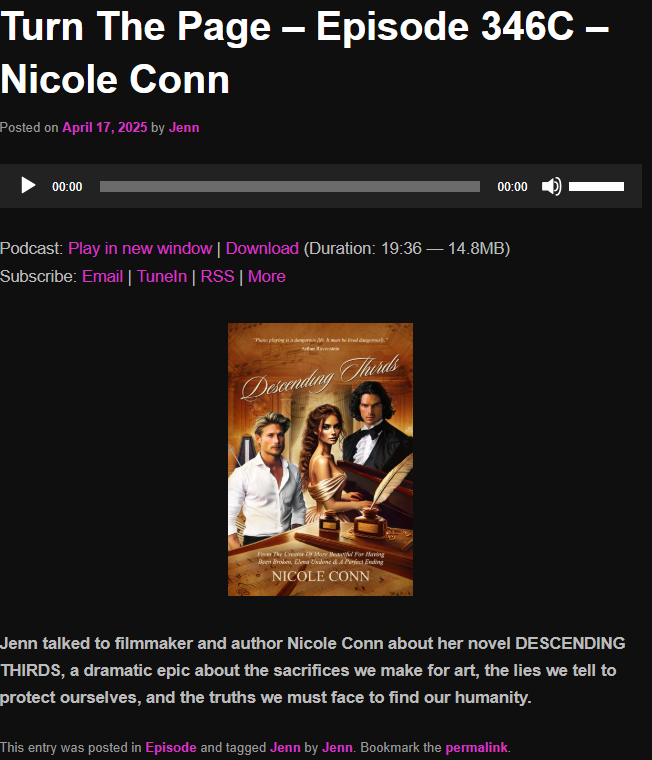
Task: Play the podcast episode audio
Action: [x=28, y=186]
